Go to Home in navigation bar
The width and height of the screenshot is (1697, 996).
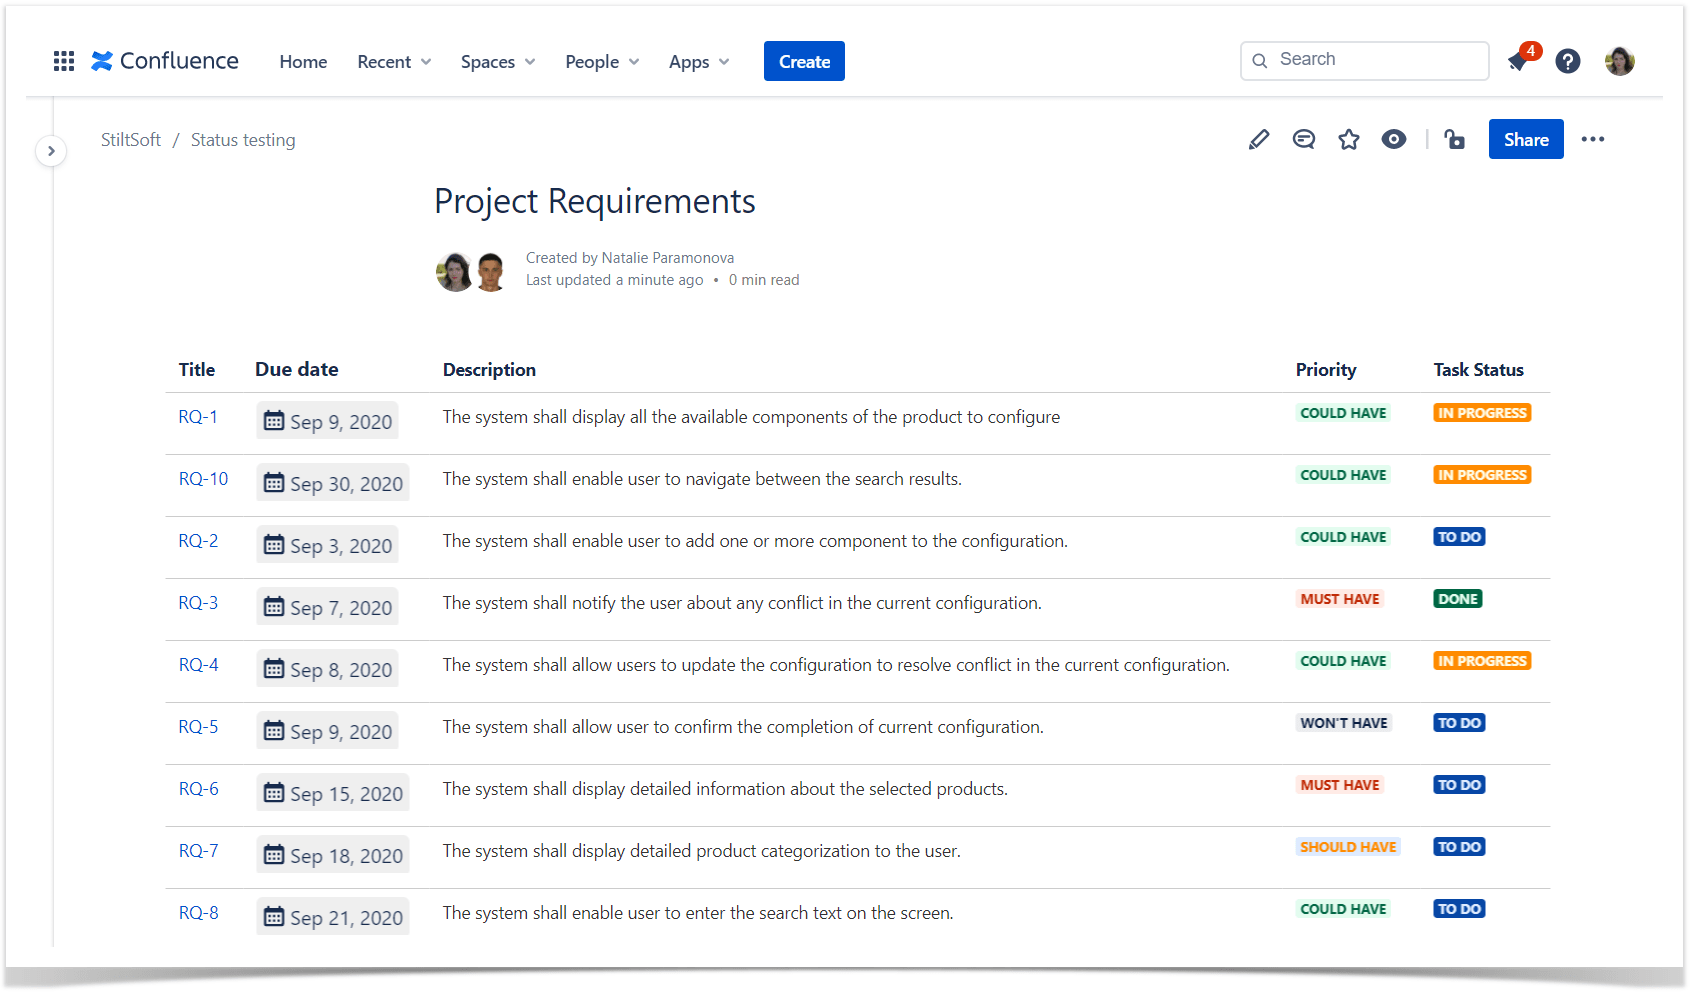coord(303,62)
